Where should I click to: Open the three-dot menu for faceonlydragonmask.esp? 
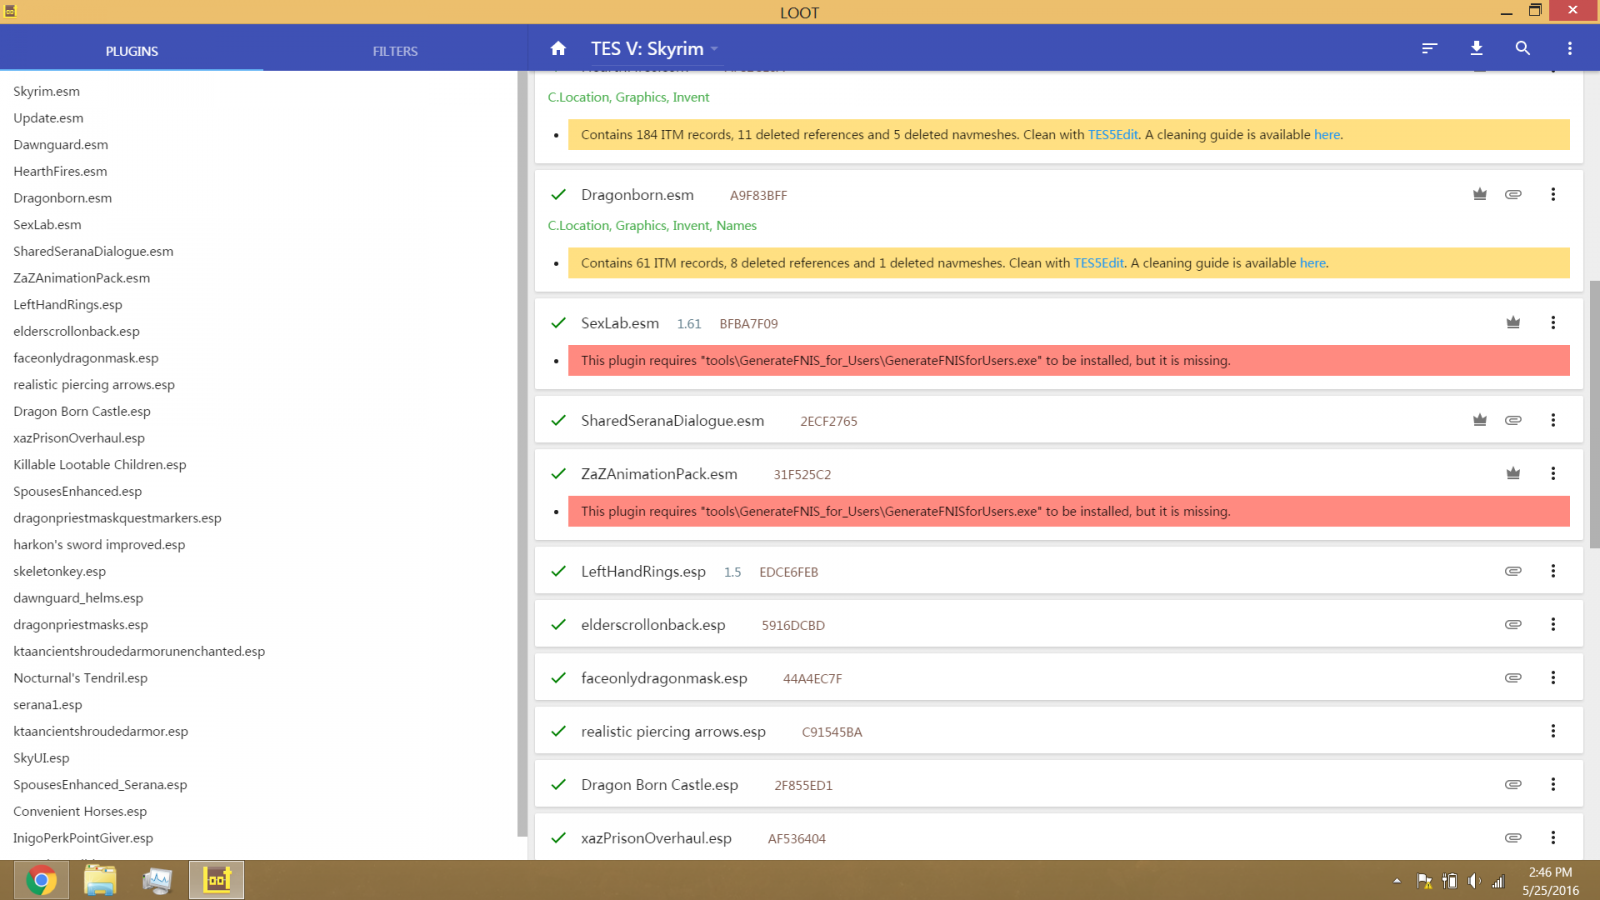click(1553, 678)
